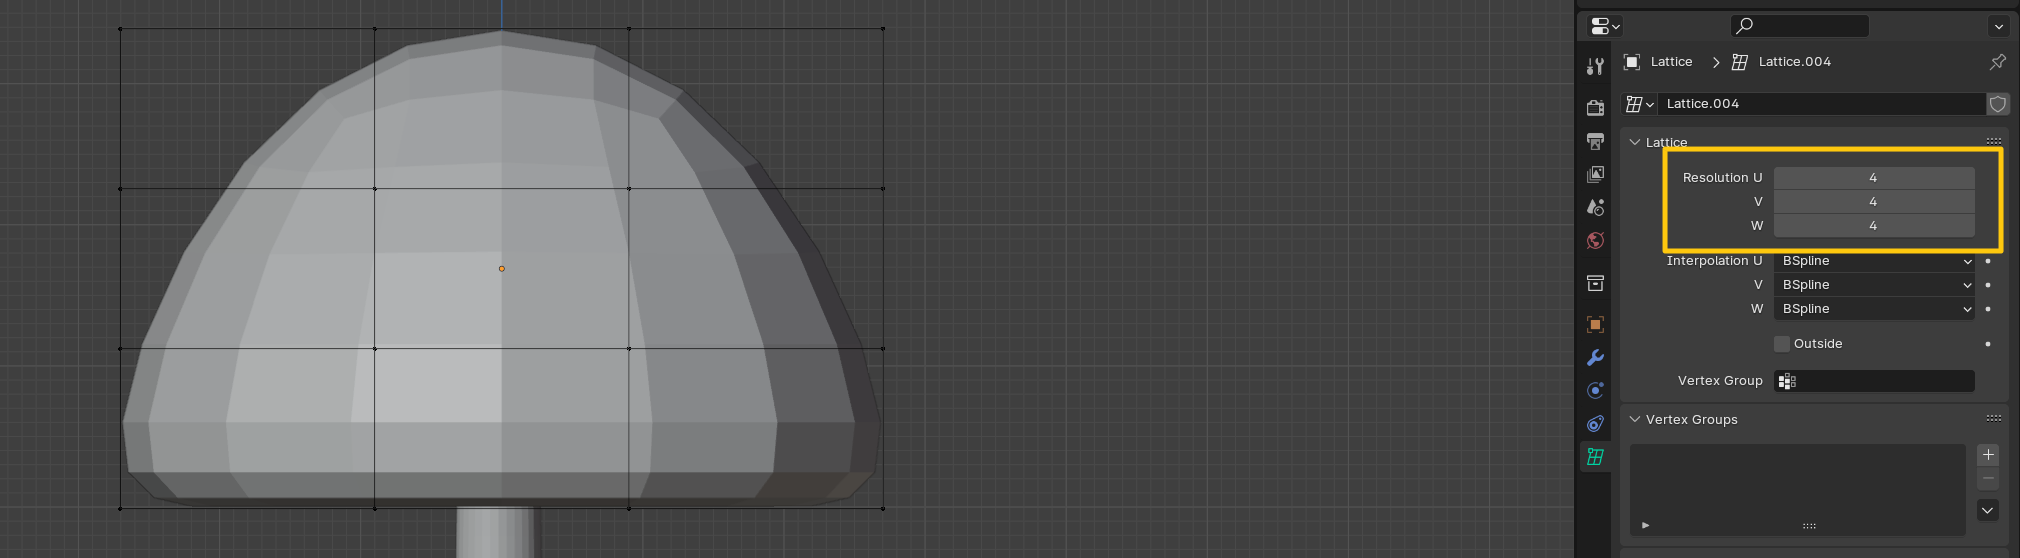Click animate dot next to Interpolation V

1988,285
